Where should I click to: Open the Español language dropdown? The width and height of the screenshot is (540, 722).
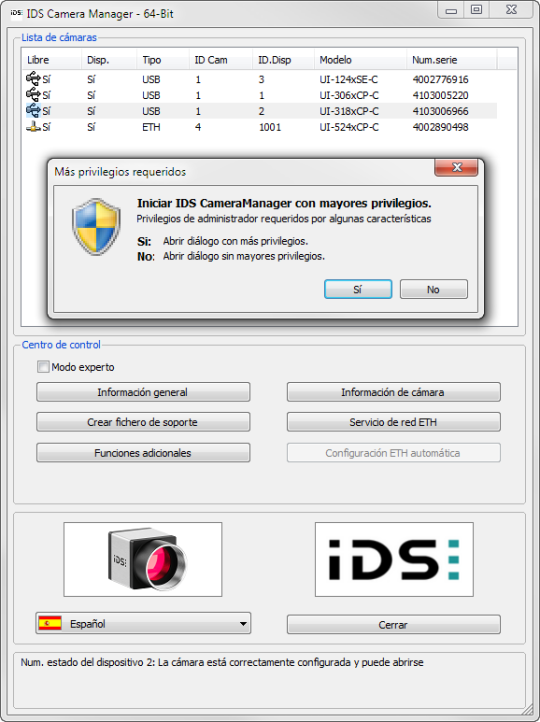[x=143, y=623]
